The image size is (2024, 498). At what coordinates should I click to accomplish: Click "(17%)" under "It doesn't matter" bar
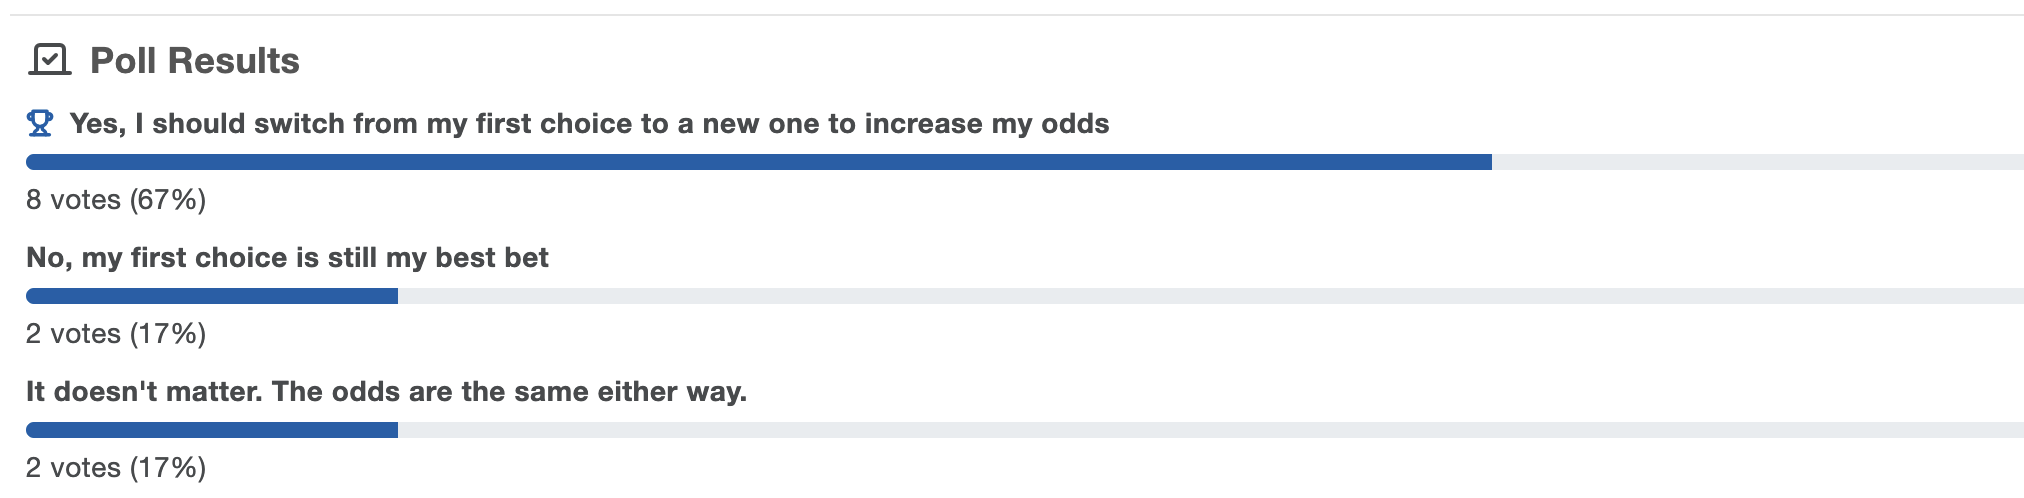168,468
